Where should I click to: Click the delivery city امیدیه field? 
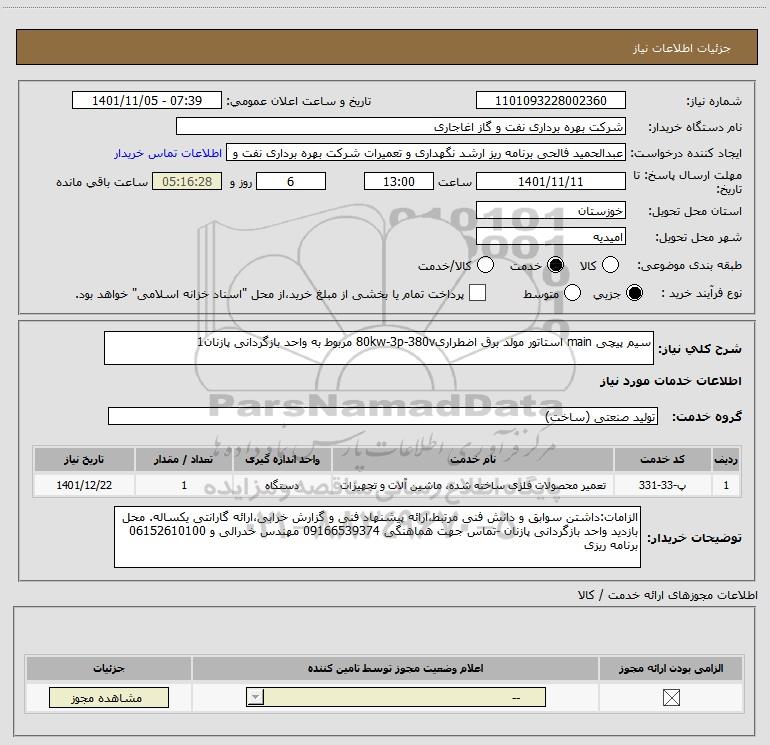point(550,237)
